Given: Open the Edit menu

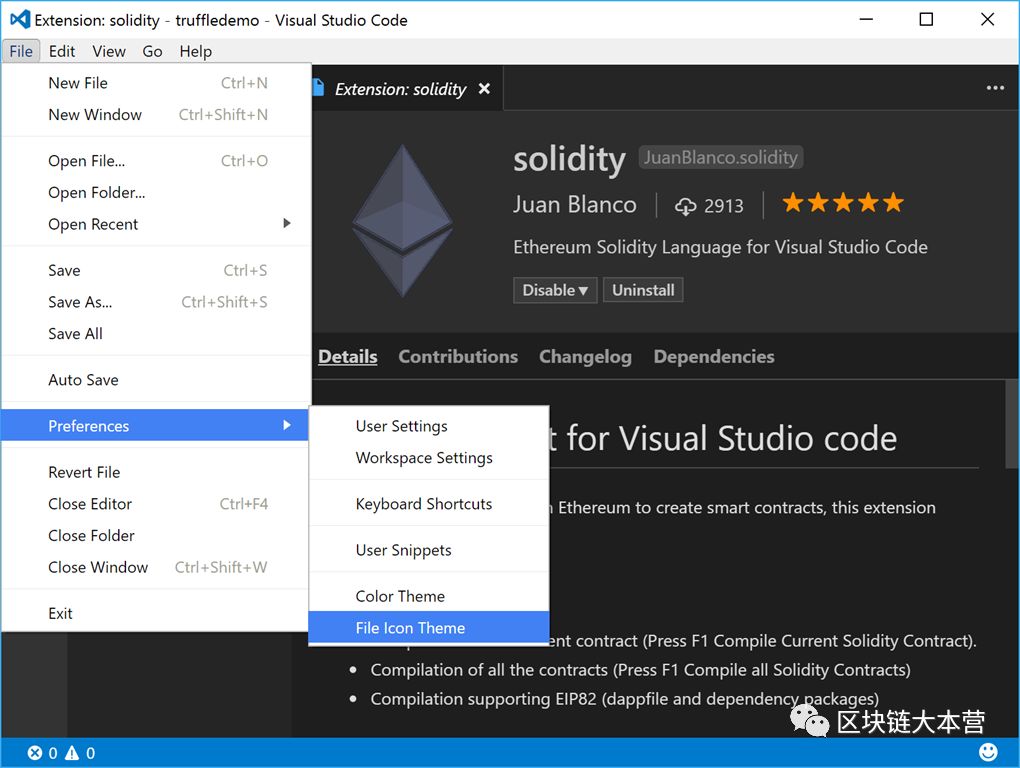Looking at the screenshot, I should [62, 51].
